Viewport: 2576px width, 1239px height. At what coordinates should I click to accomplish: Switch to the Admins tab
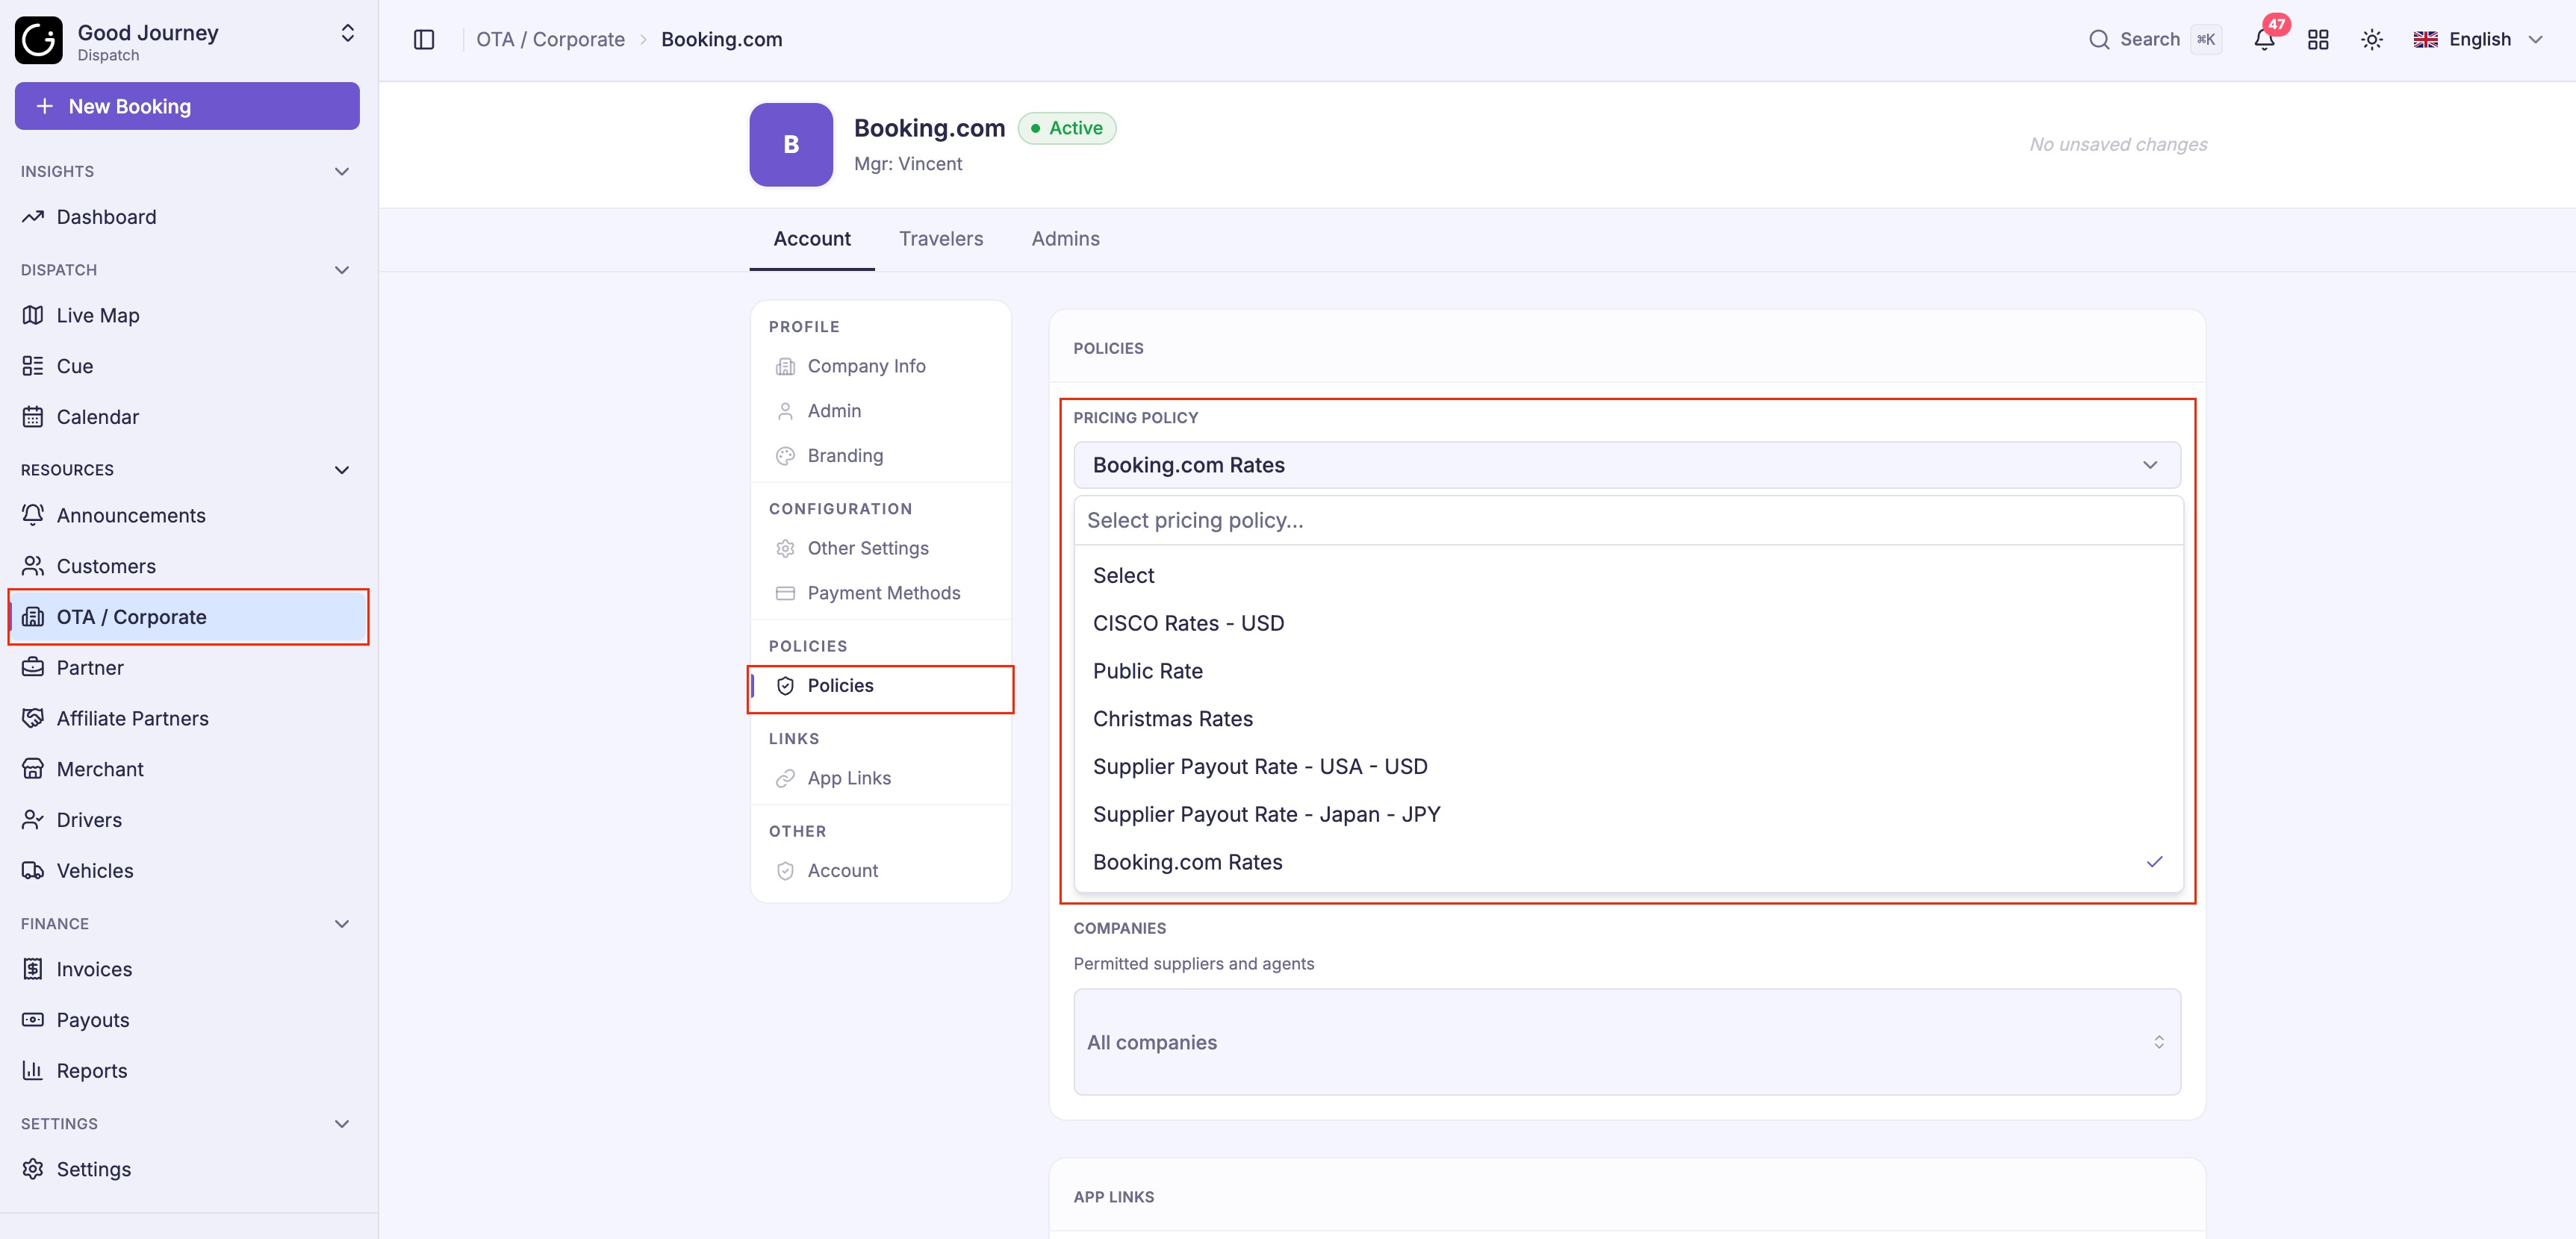pyautogui.click(x=1066, y=239)
